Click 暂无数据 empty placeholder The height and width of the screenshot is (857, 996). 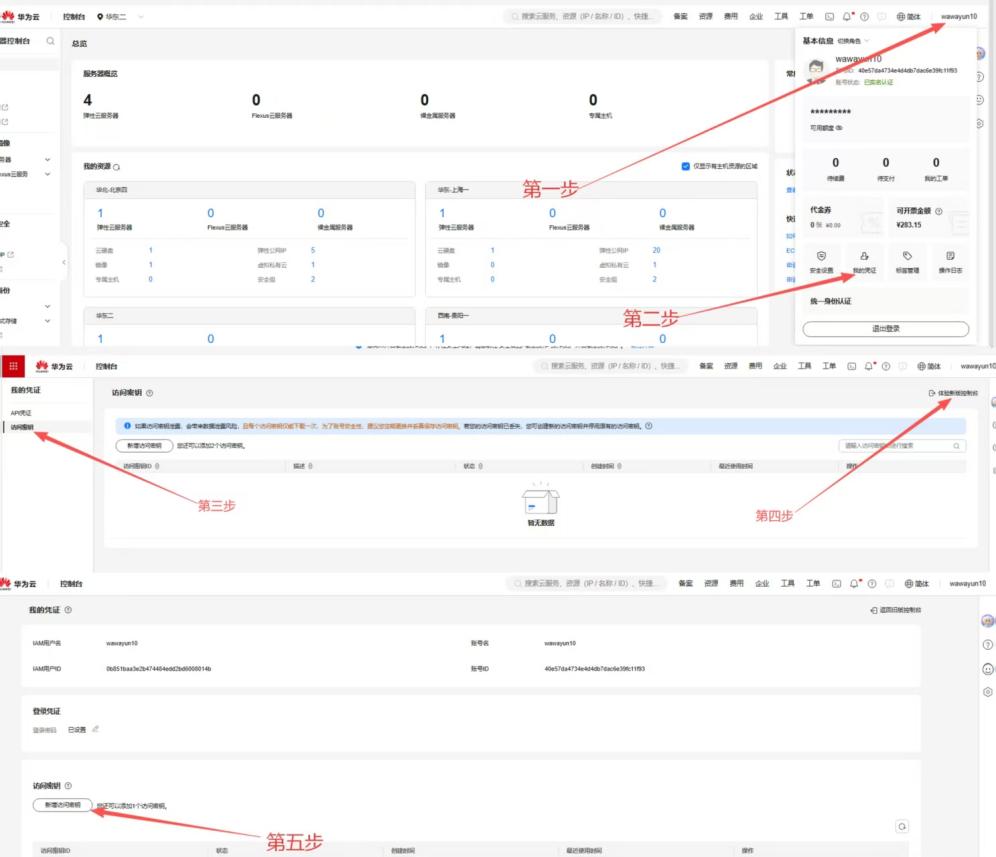point(541,506)
